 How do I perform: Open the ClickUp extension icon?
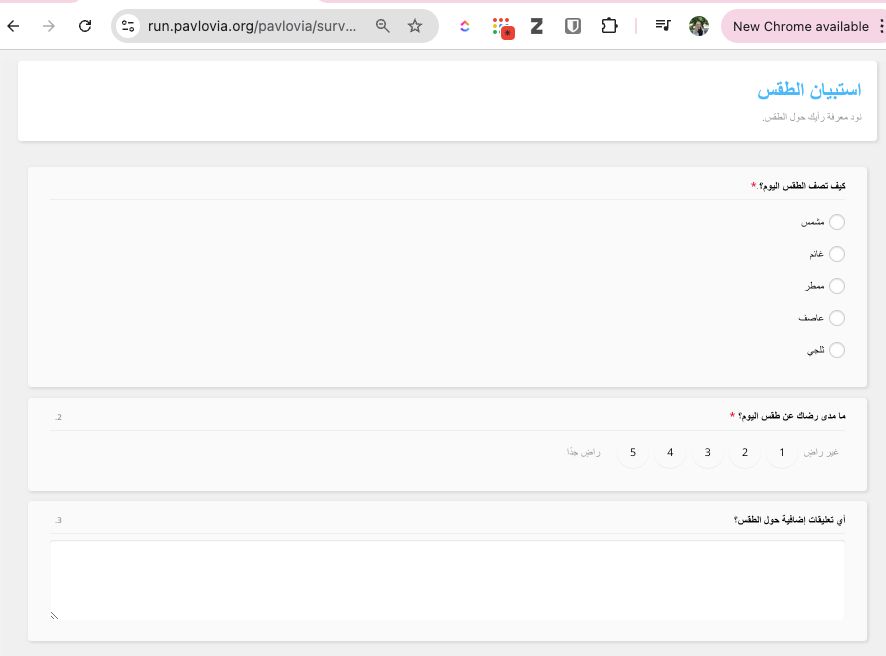[x=464, y=26]
